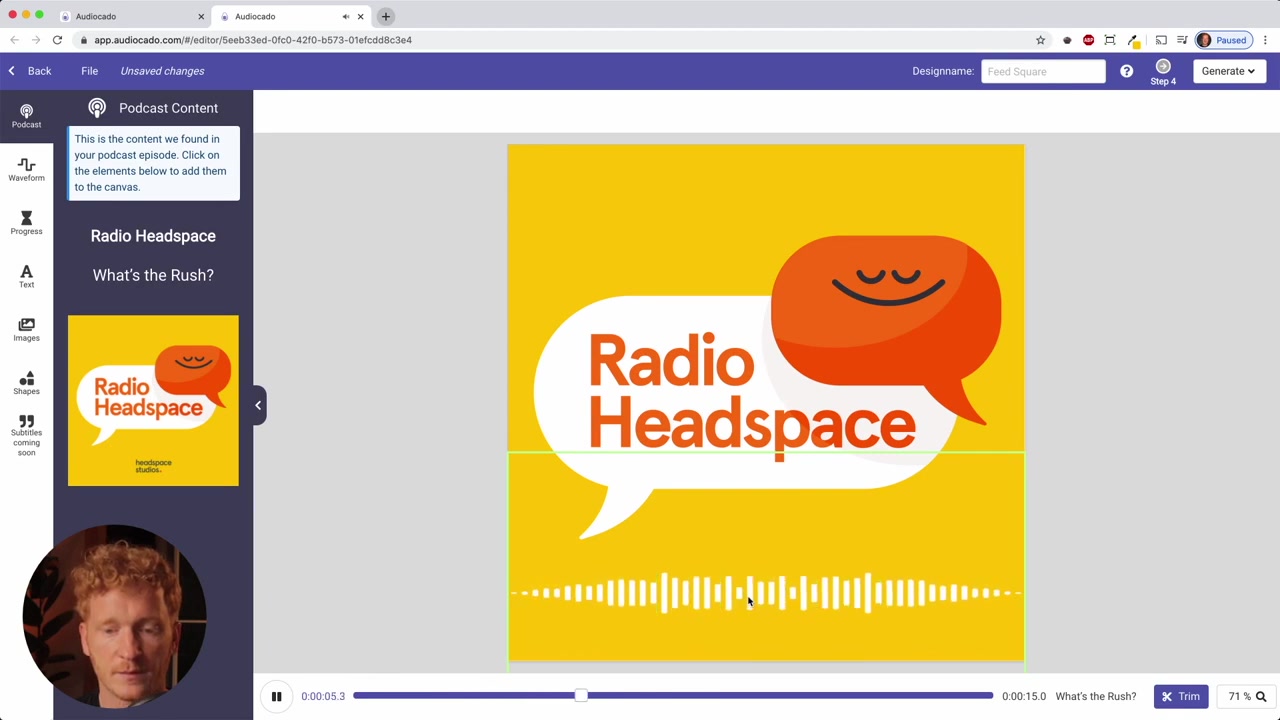The image size is (1280, 720).
Task: Add Radio Headspace title to canvas
Action: (153, 236)
